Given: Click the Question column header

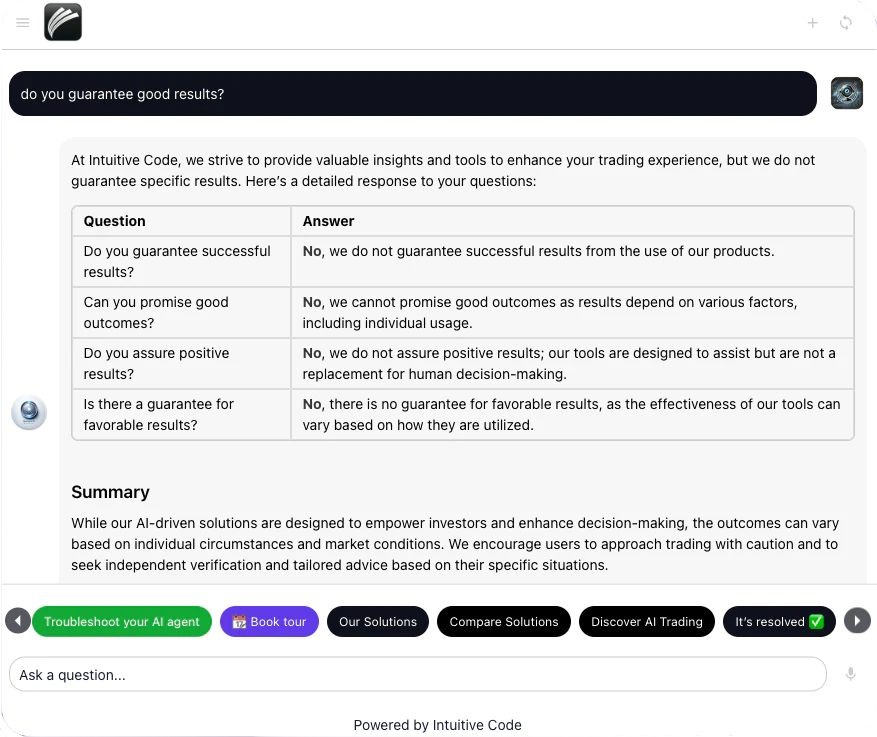Looking at the screenshot, I should 115,221.
